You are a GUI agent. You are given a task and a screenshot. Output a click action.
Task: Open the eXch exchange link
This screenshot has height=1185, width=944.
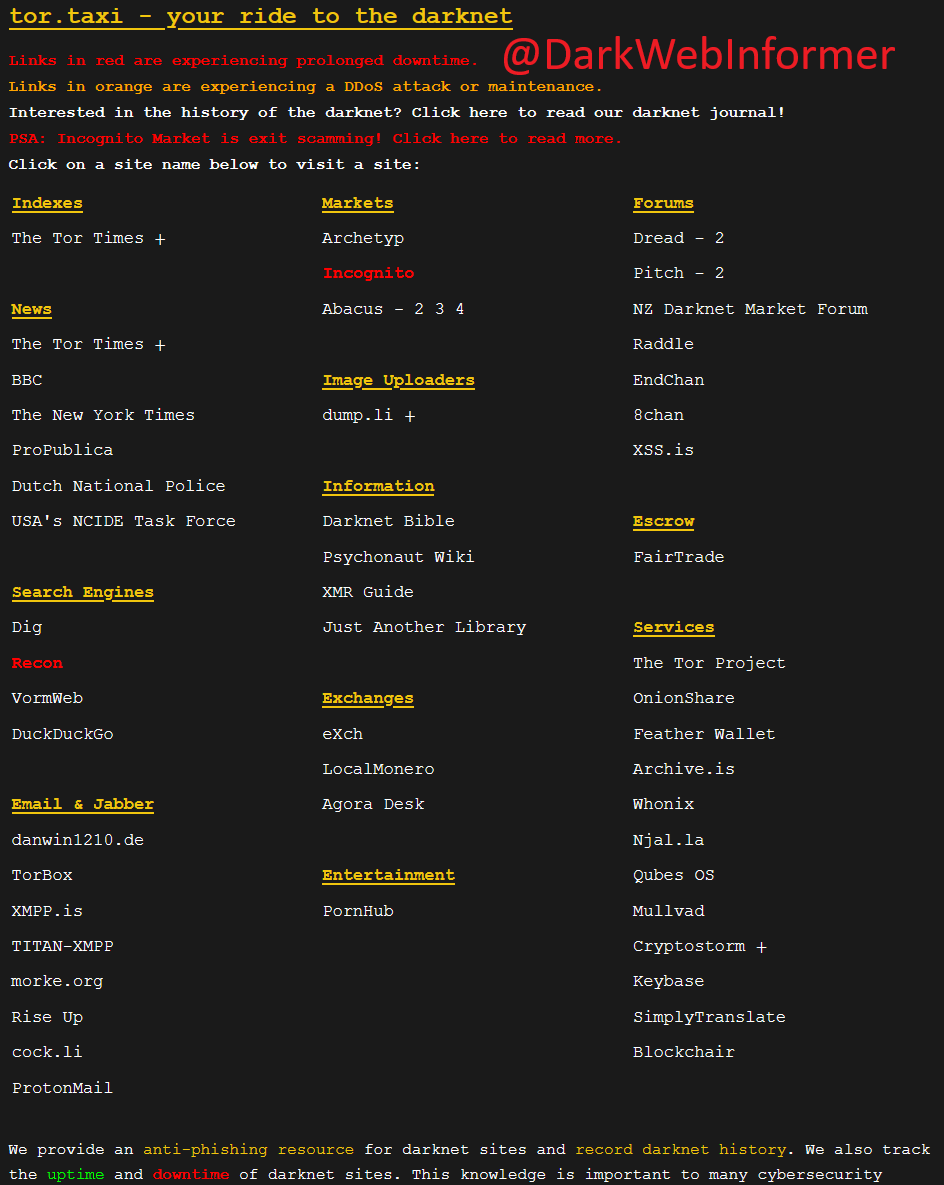(x=342, y=734)
